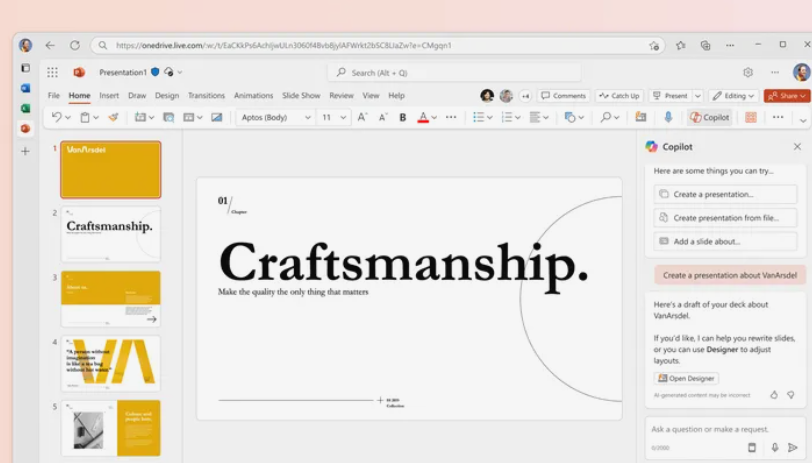812x463 pixels.
Task: Click the Copilot button in the ribbon
Action: point(710,117)
